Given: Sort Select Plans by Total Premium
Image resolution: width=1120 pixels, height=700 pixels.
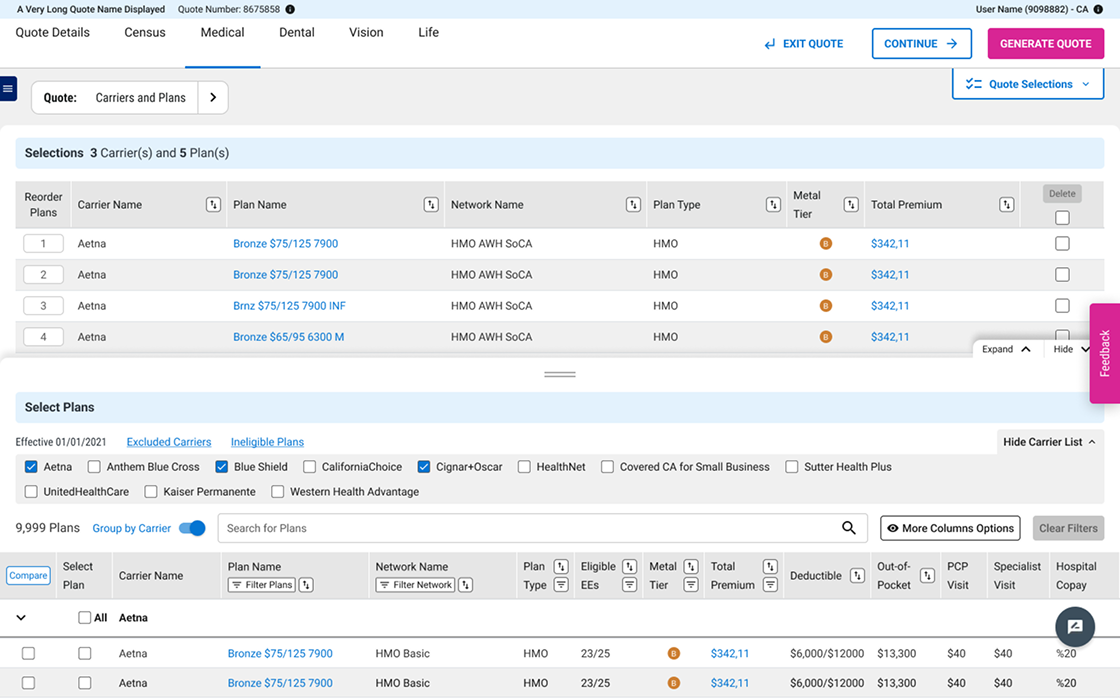Looking at the screenshot, I should 770,566.
